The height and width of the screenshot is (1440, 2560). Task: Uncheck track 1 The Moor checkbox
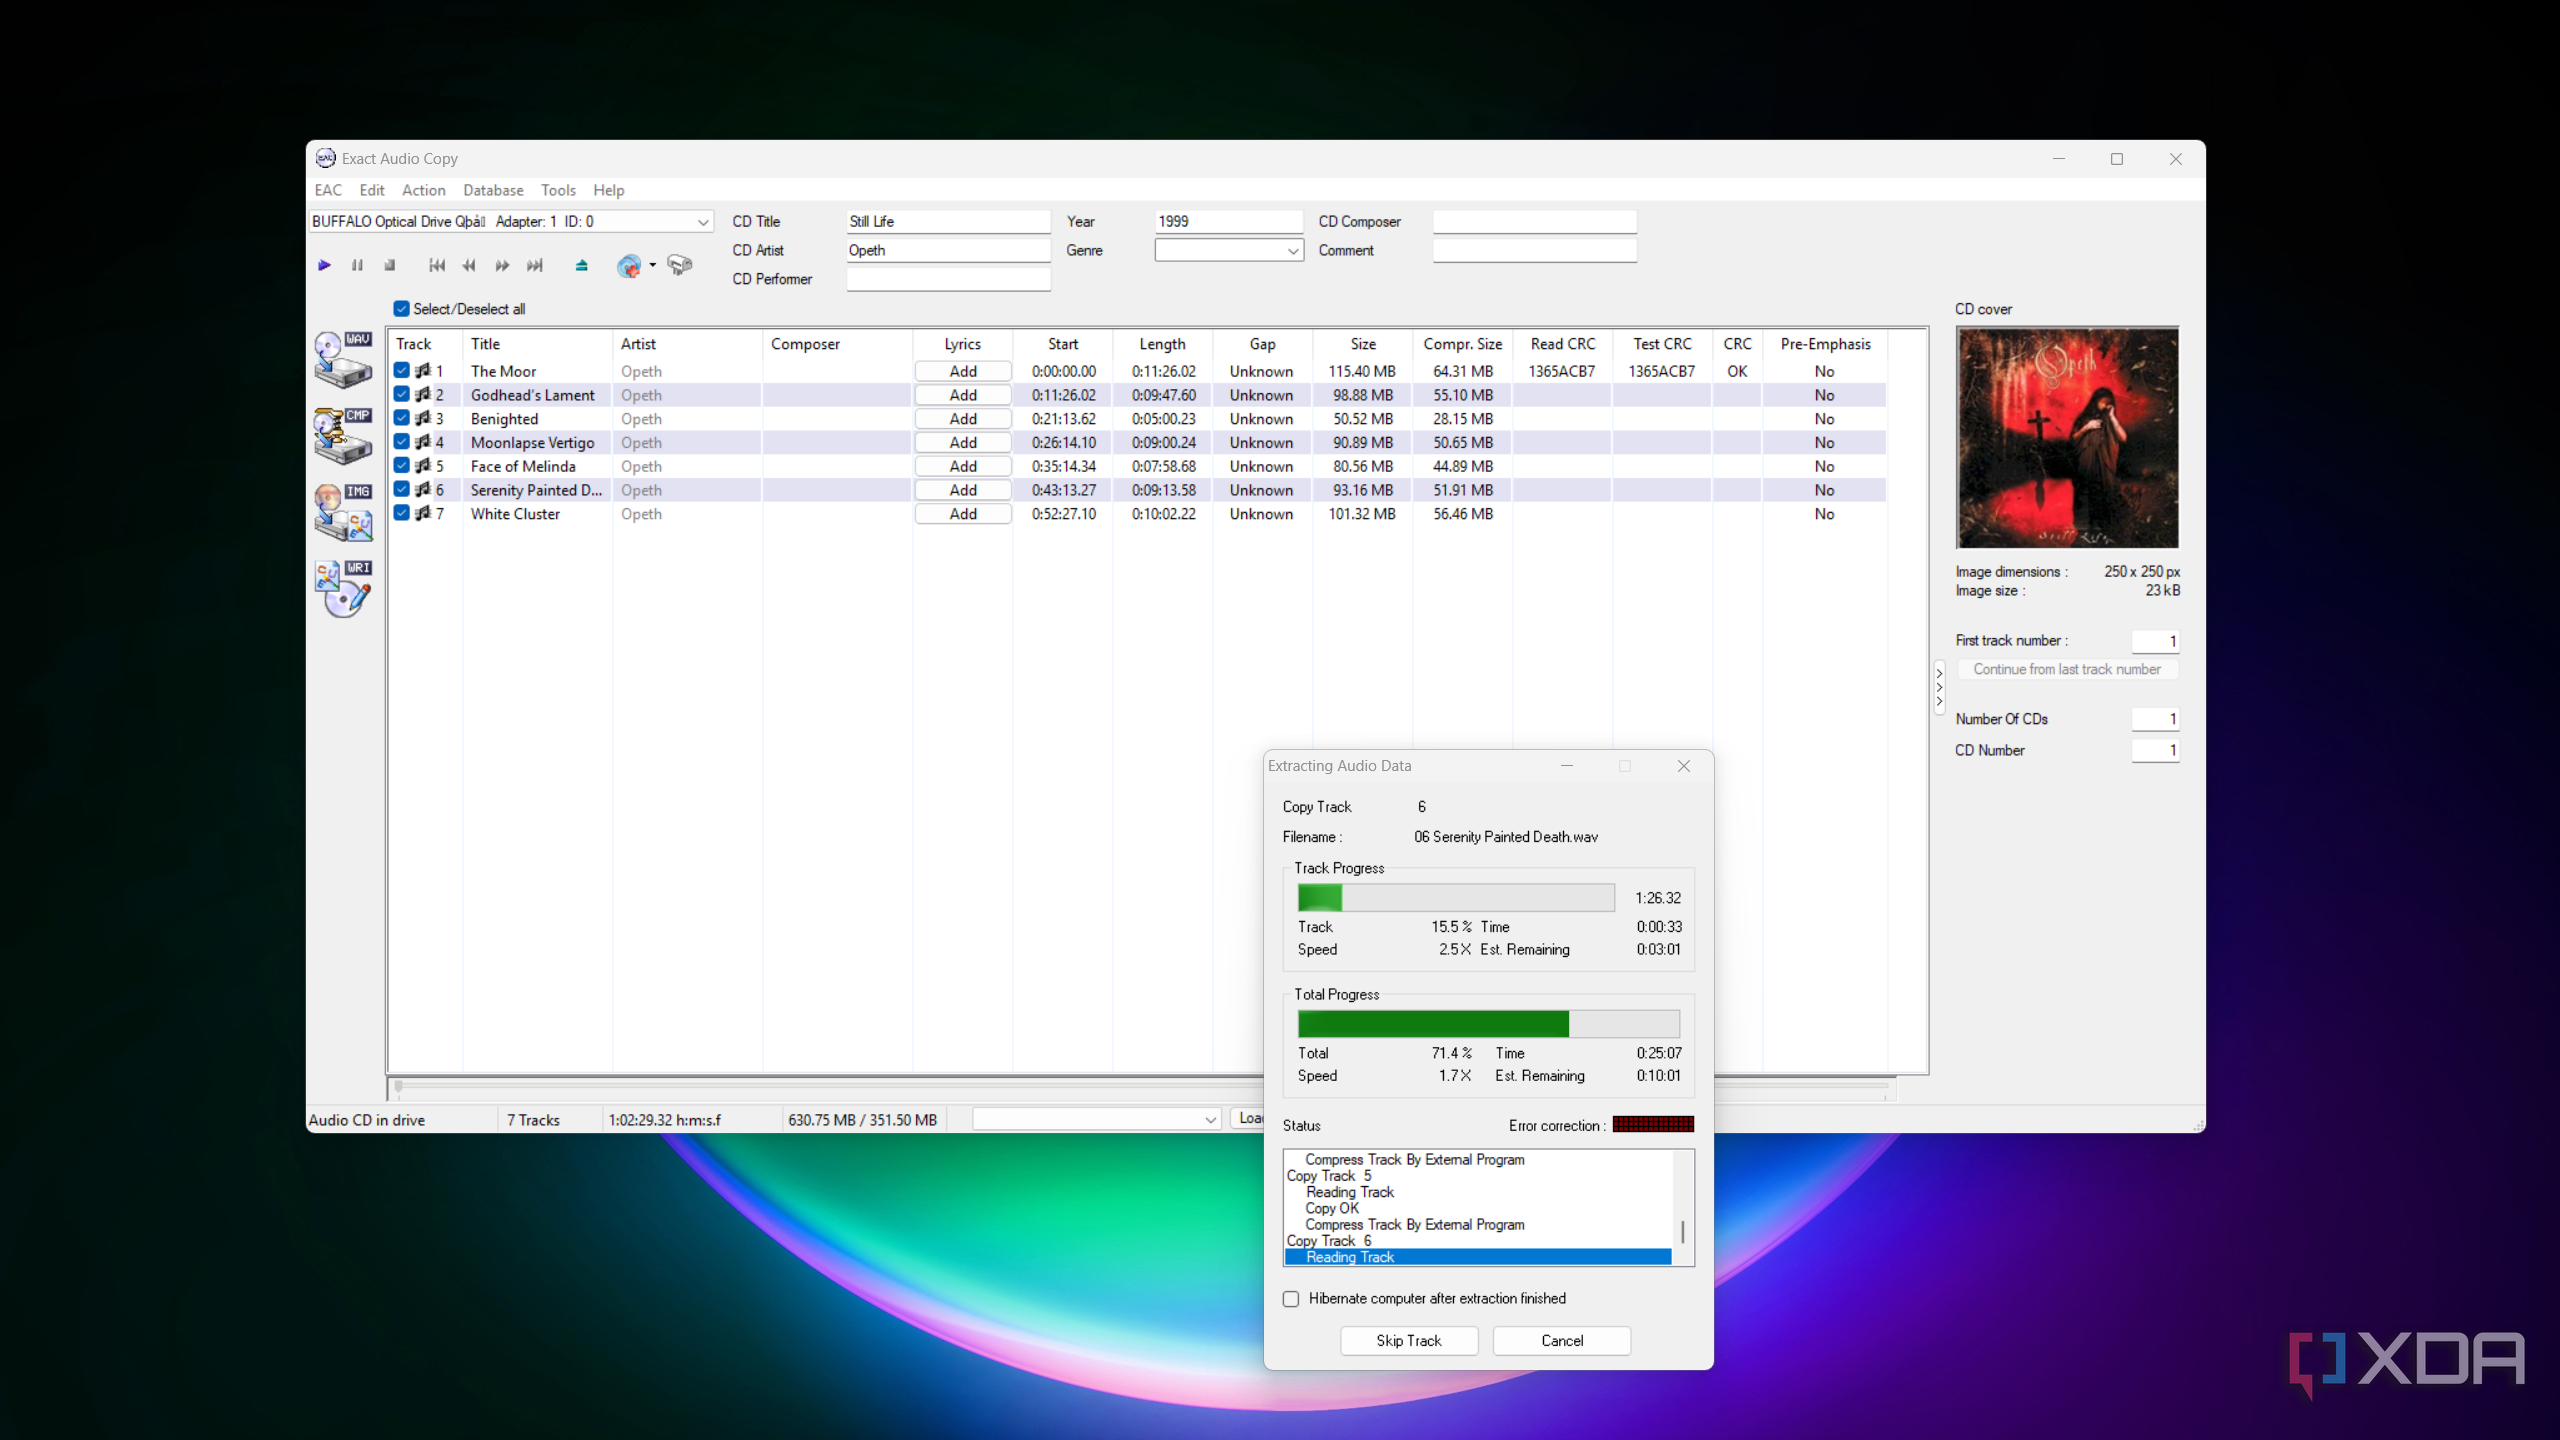(401, 371)
